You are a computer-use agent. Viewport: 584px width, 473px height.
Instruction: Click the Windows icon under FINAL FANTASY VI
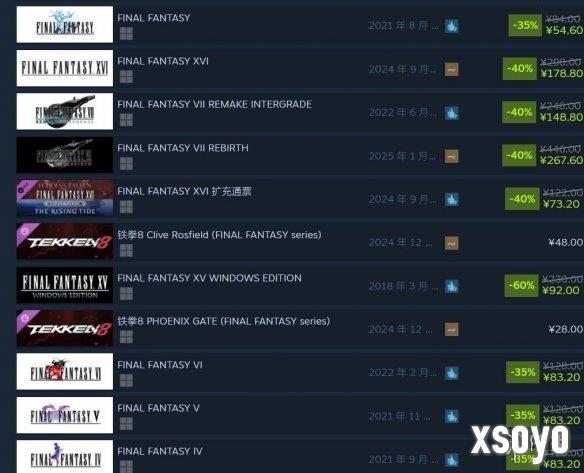[126, 380]
